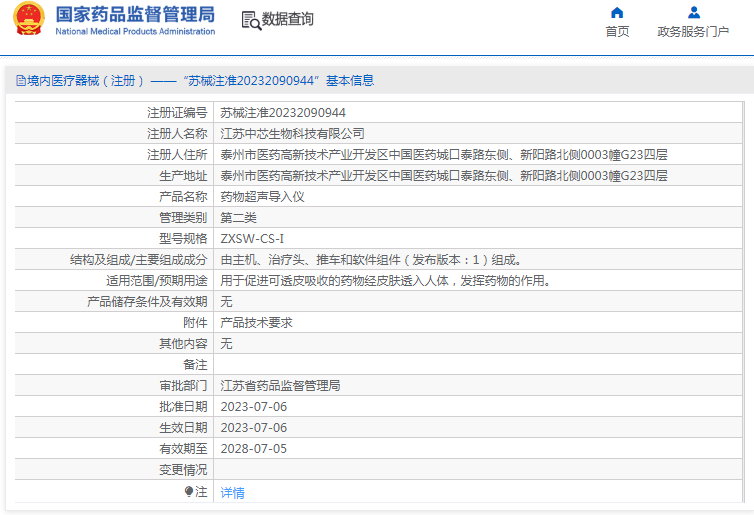
Task: Select product name 药物超声导入仪
Action: (263, 197)
